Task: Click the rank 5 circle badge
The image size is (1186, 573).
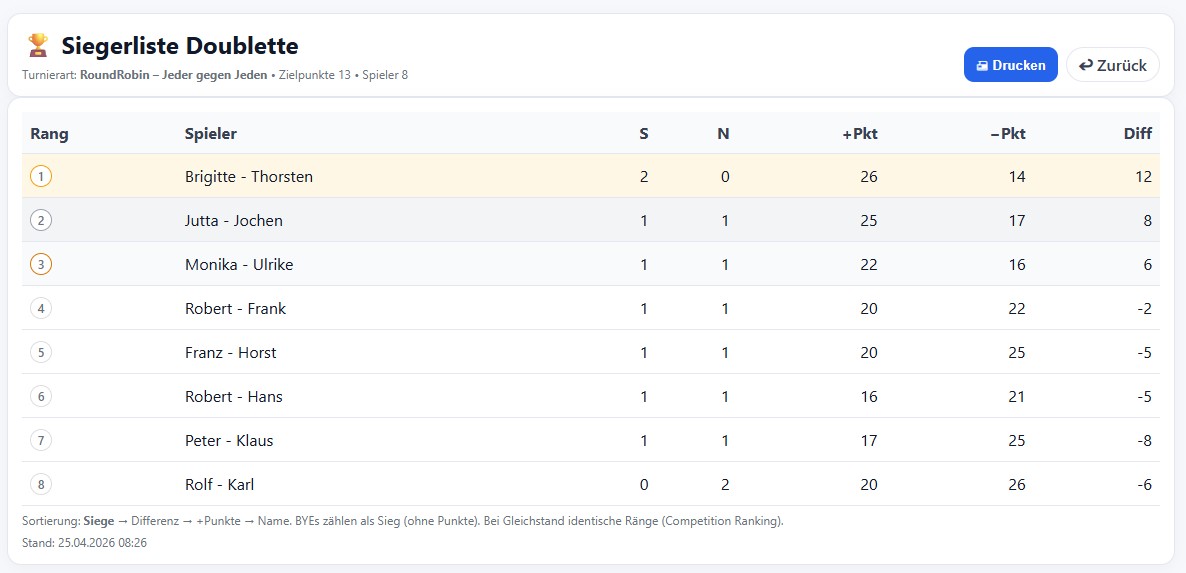Action: [41, 353]
